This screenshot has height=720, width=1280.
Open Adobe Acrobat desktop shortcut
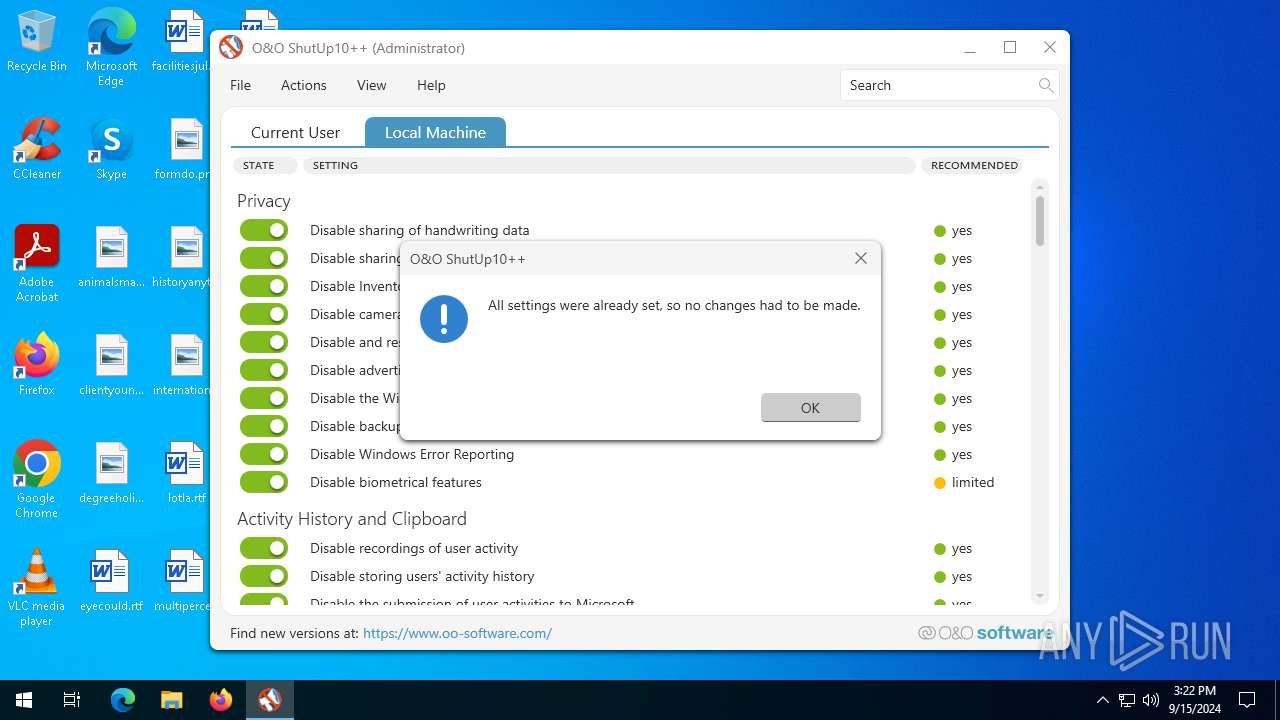[x=37, y=264]
